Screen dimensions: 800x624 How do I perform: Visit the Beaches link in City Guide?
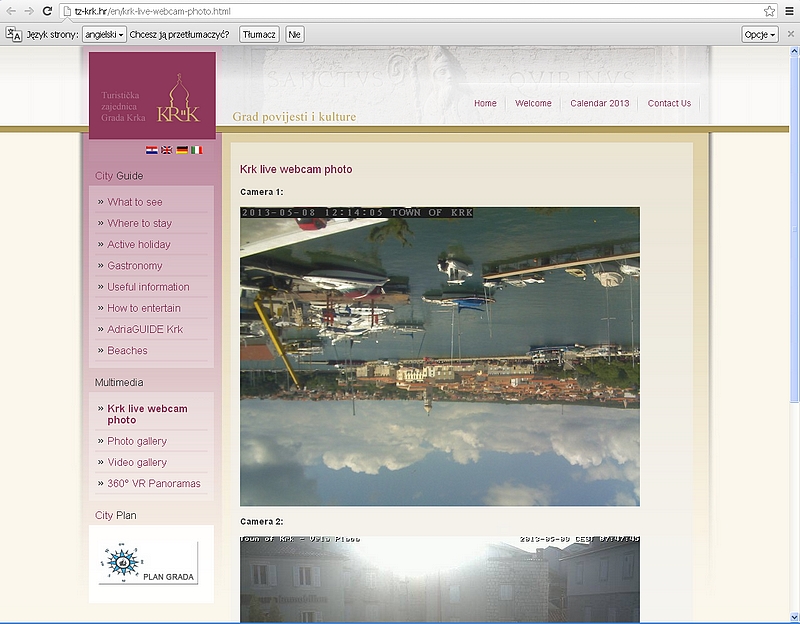[x=127, y=350]
